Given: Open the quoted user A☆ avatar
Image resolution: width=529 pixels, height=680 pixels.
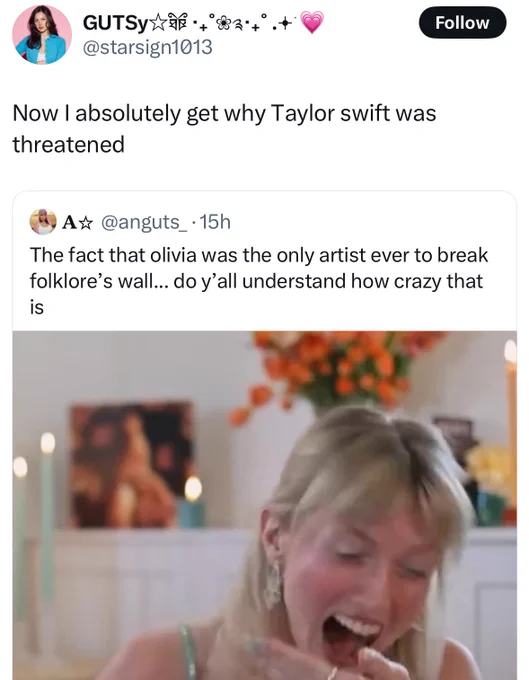Looking at the screenshot, I should (43, 222).
